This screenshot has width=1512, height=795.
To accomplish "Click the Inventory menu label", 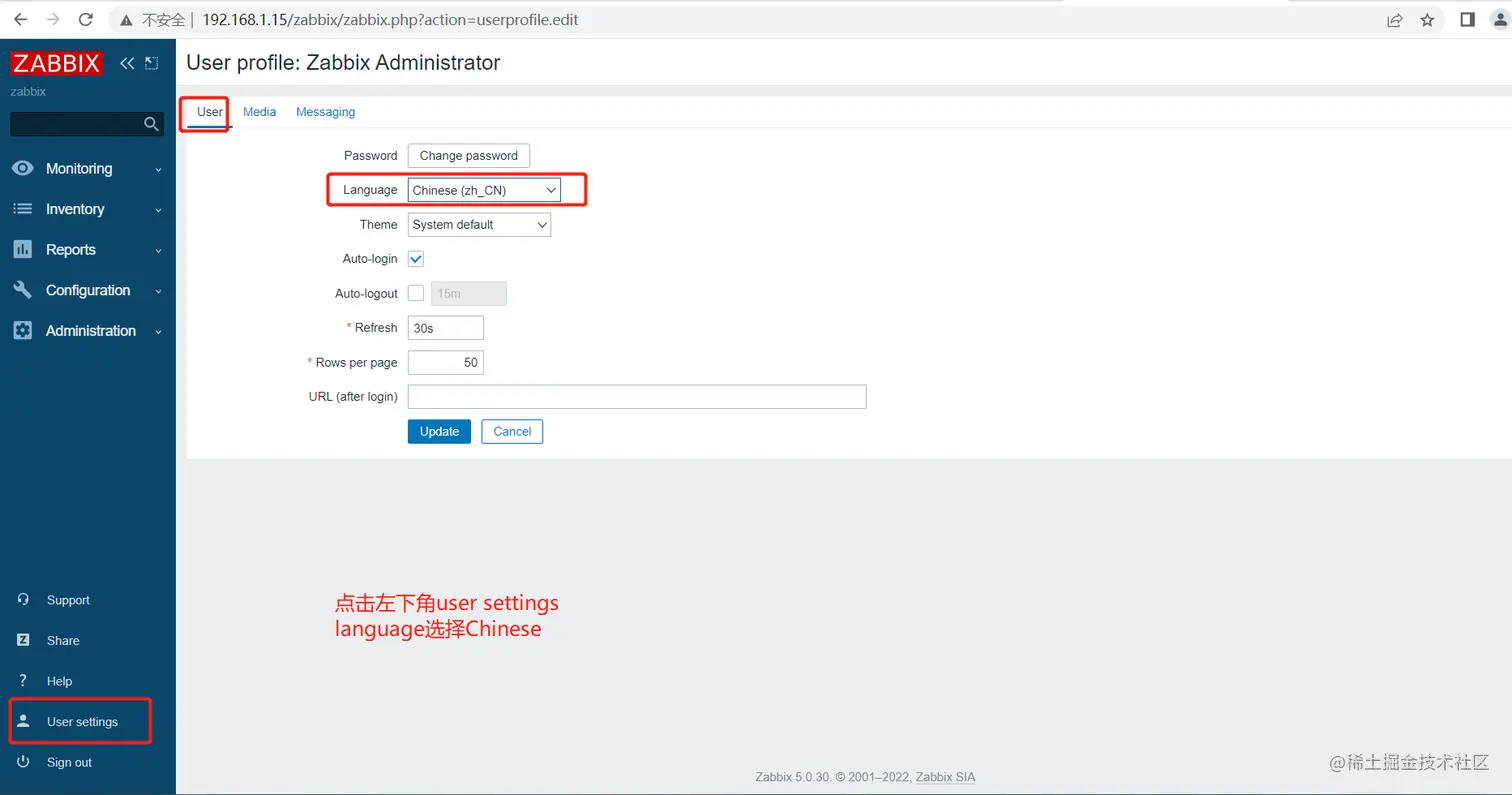I will (x=75, y=209).
